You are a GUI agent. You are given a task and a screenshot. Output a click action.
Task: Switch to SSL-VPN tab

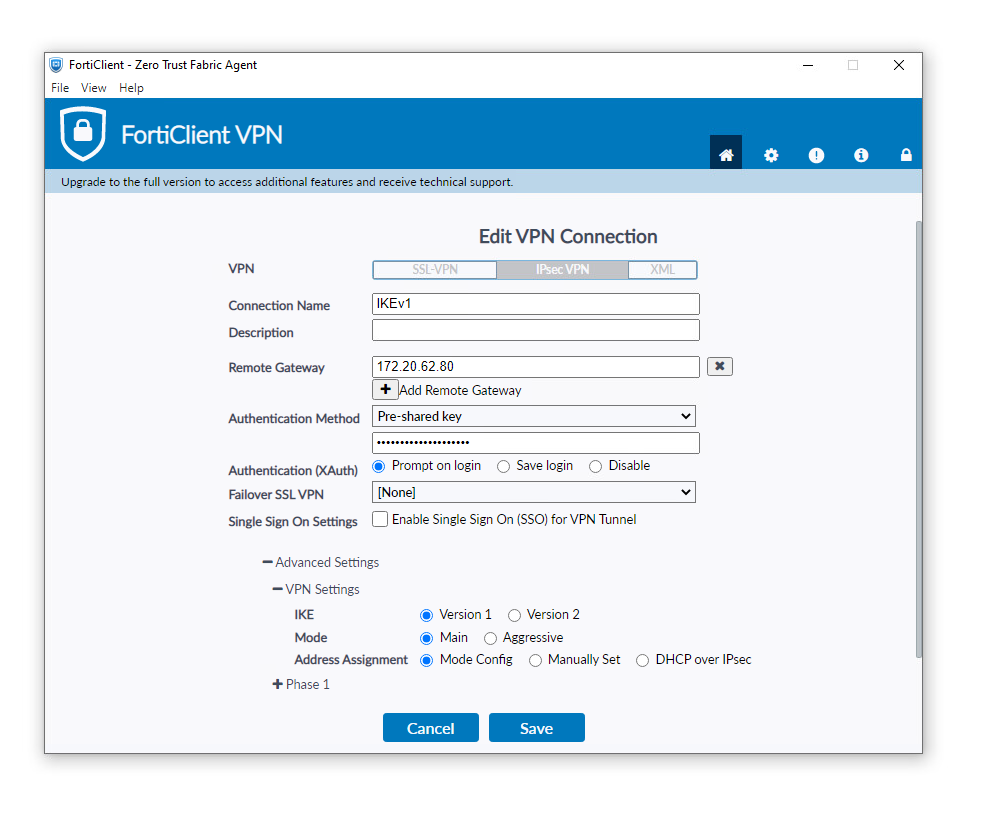[435, 270]
